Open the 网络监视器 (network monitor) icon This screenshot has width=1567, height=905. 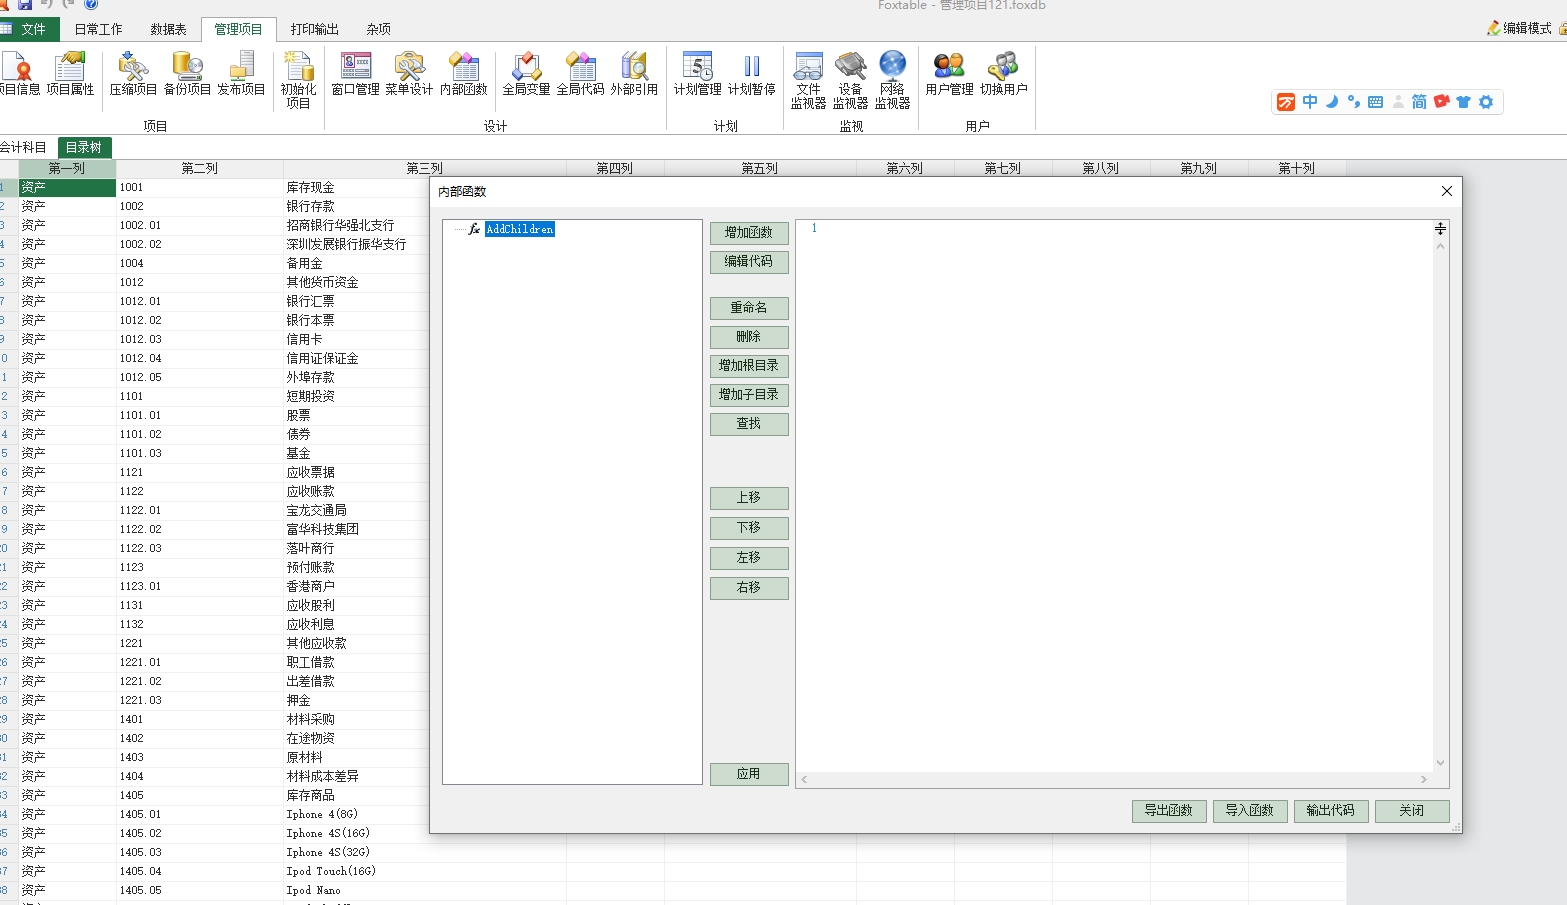pyautogui.click(x=892, y=79)
